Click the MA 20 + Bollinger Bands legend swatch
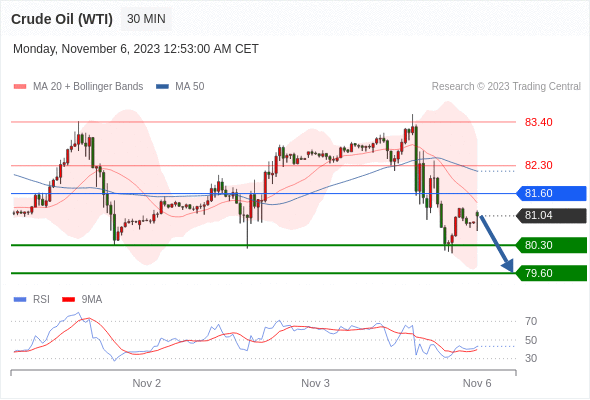The width and height of the screenshot is (590, 400). [20, 87]
